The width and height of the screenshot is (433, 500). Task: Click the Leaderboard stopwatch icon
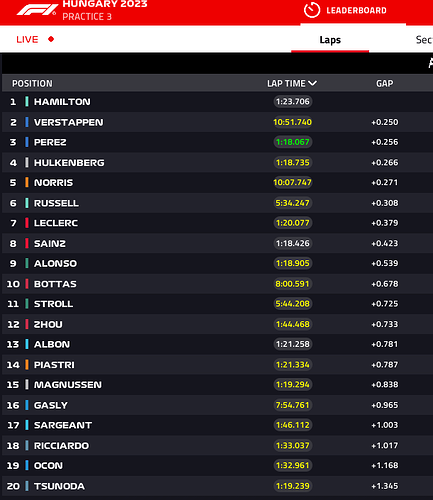coord(312,10)
